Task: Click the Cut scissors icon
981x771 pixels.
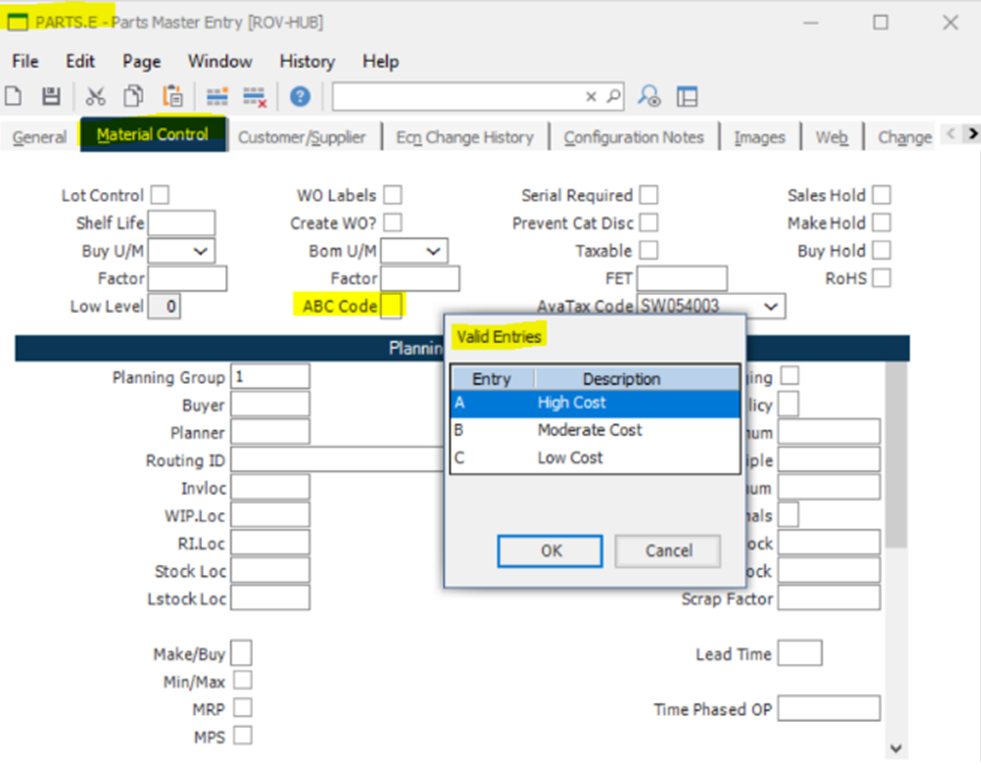Action: click(x=95, y=96)
